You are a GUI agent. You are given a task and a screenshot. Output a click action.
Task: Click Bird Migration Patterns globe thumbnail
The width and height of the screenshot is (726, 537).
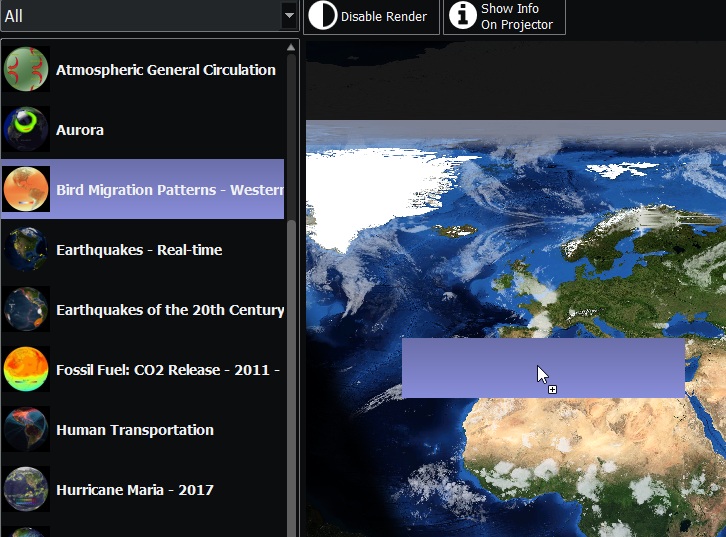pos(26,189)
